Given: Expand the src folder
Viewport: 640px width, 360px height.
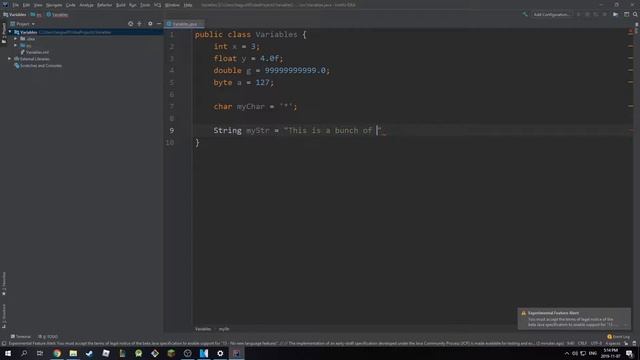Looking at the screenshot, I should tap(16, 45).
